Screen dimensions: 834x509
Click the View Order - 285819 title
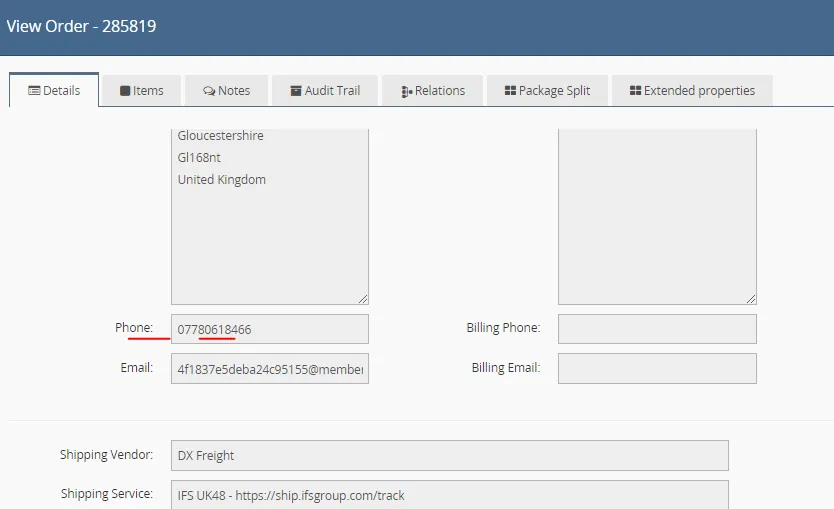coord(81,26)
